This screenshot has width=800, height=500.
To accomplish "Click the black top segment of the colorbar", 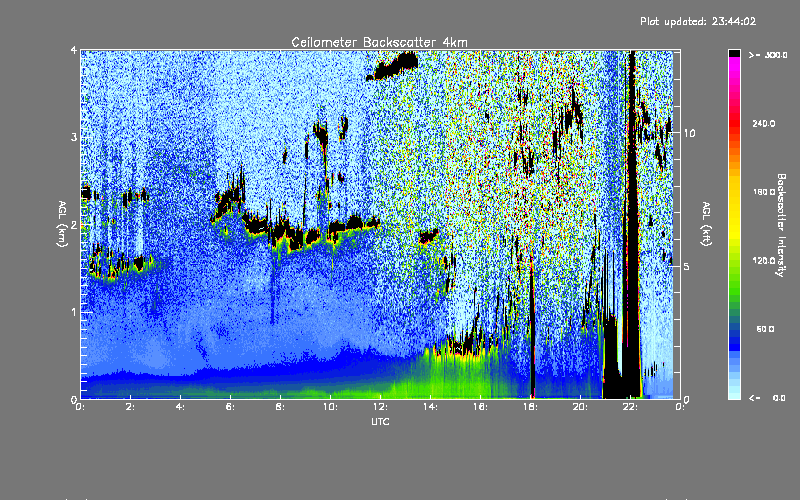I will coord(734,53).
